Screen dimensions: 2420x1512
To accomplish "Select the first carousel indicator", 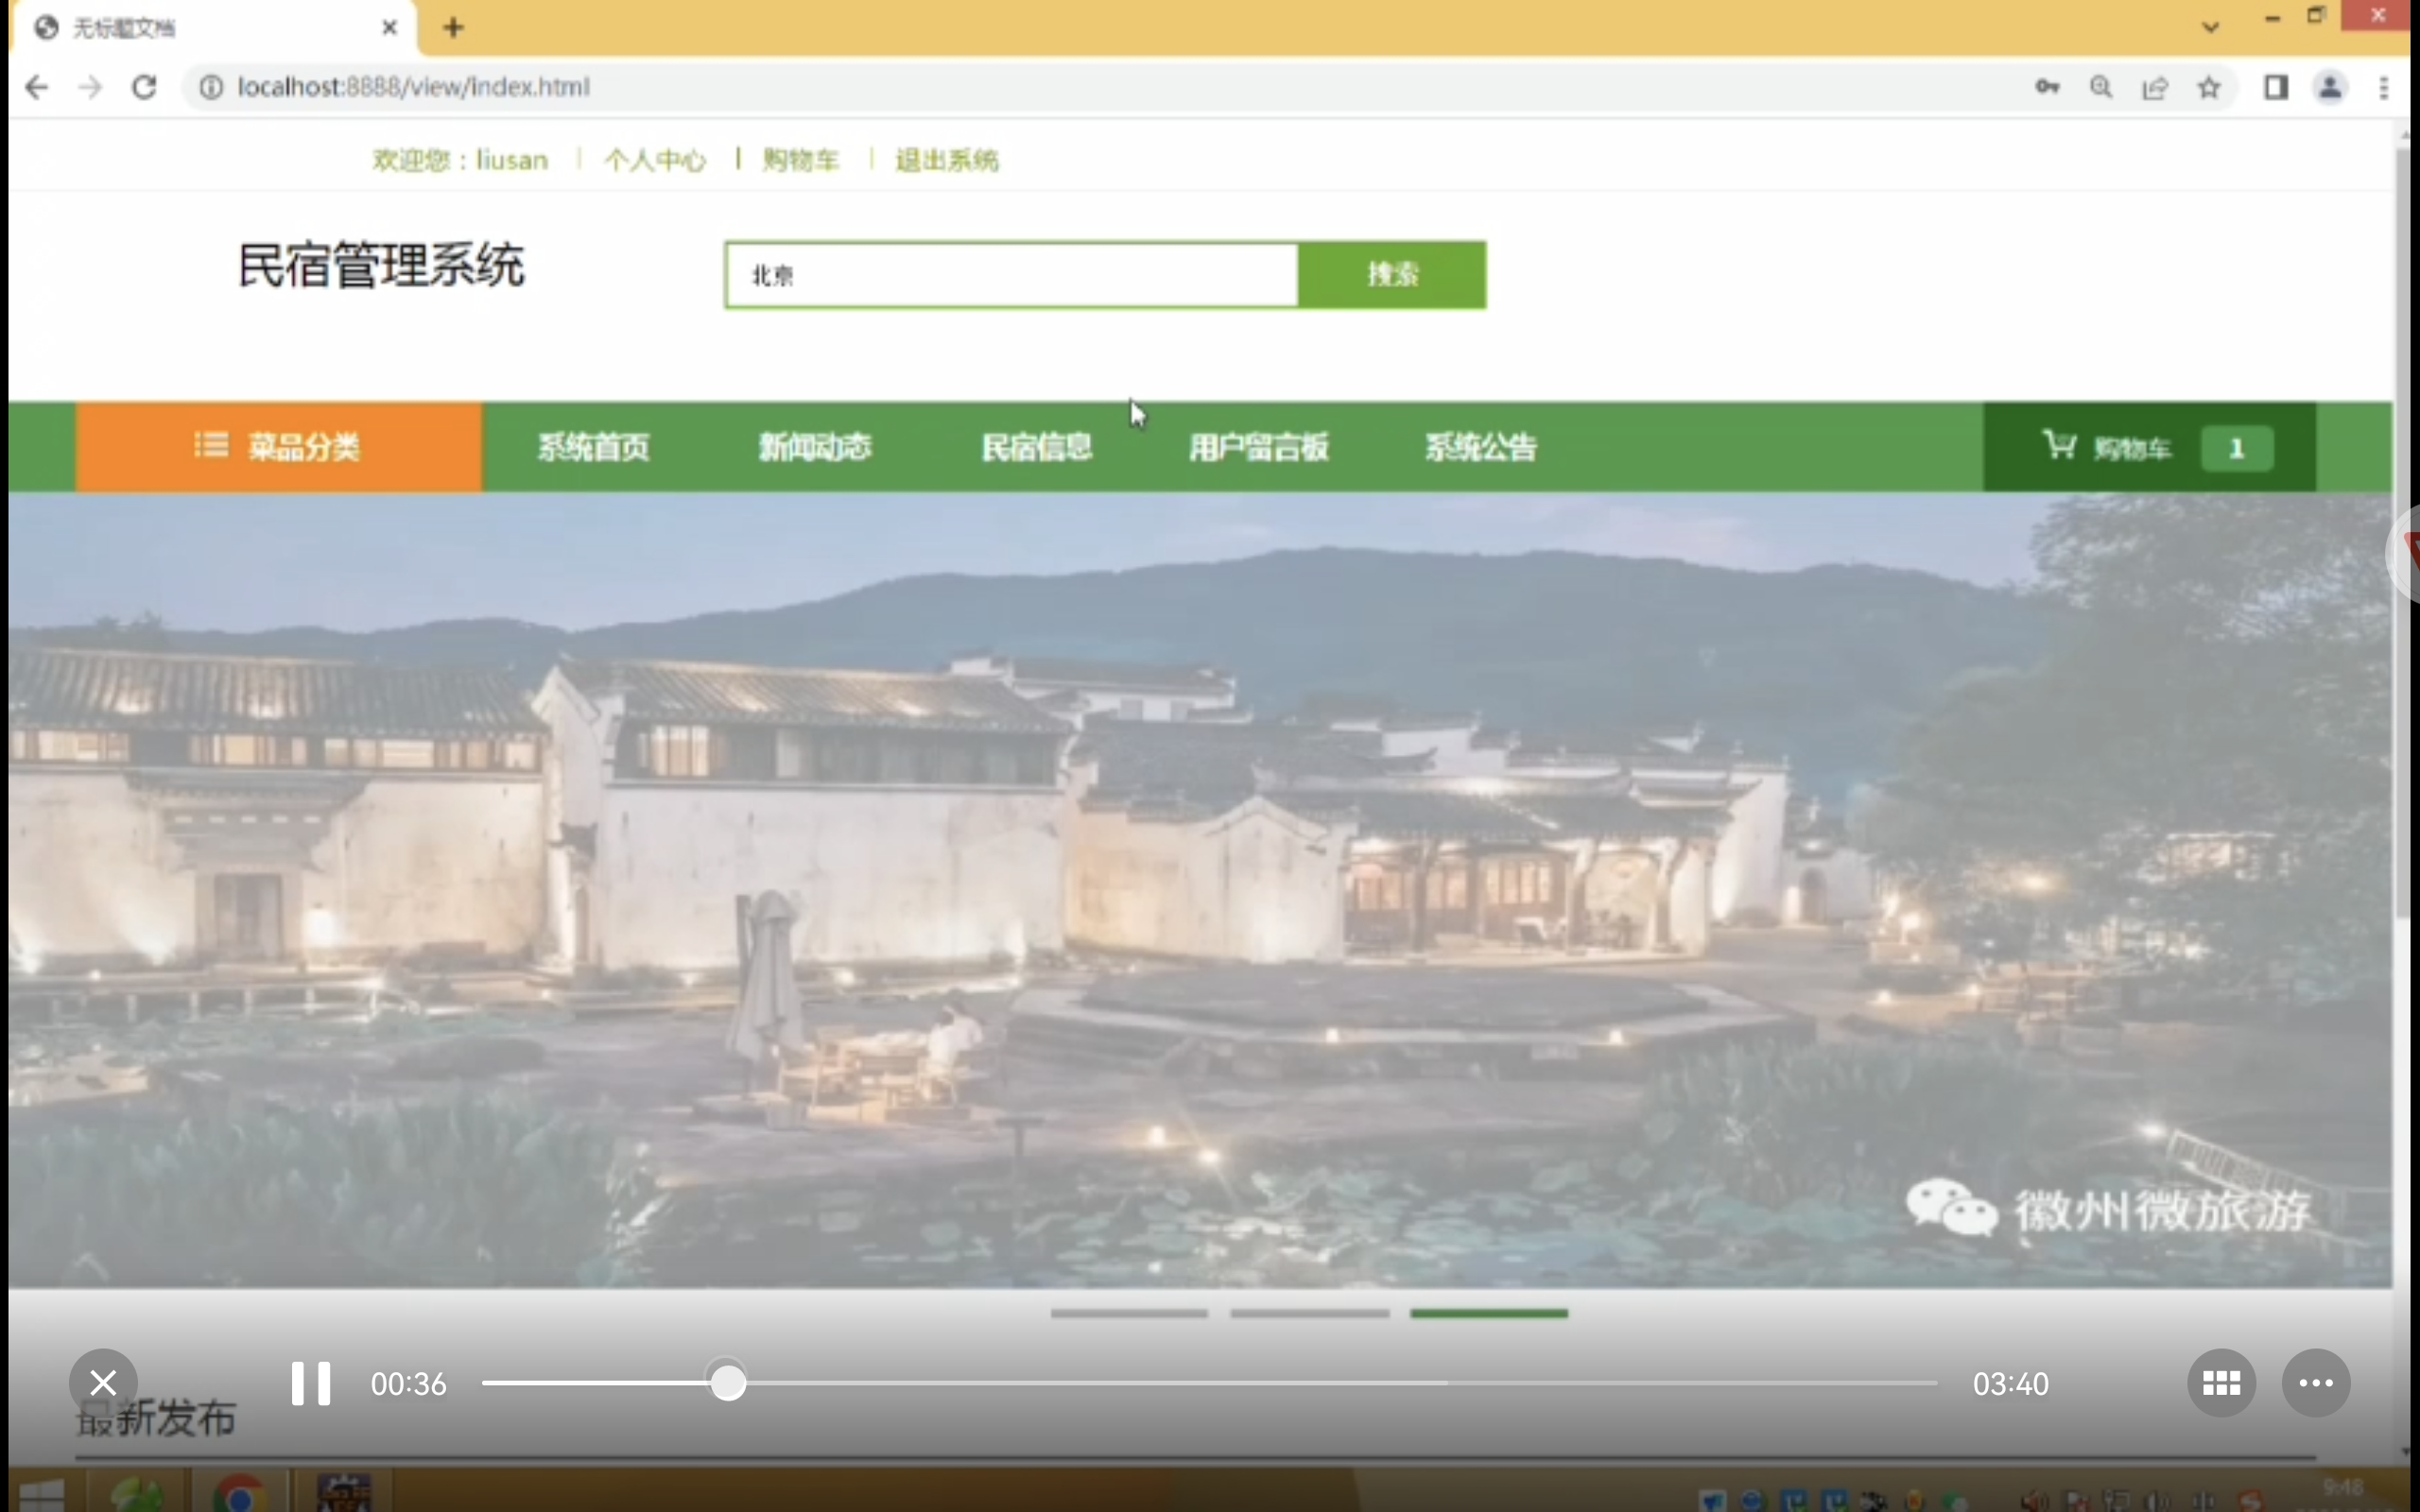I will pyautogui.click(x=1129, y=1313).
